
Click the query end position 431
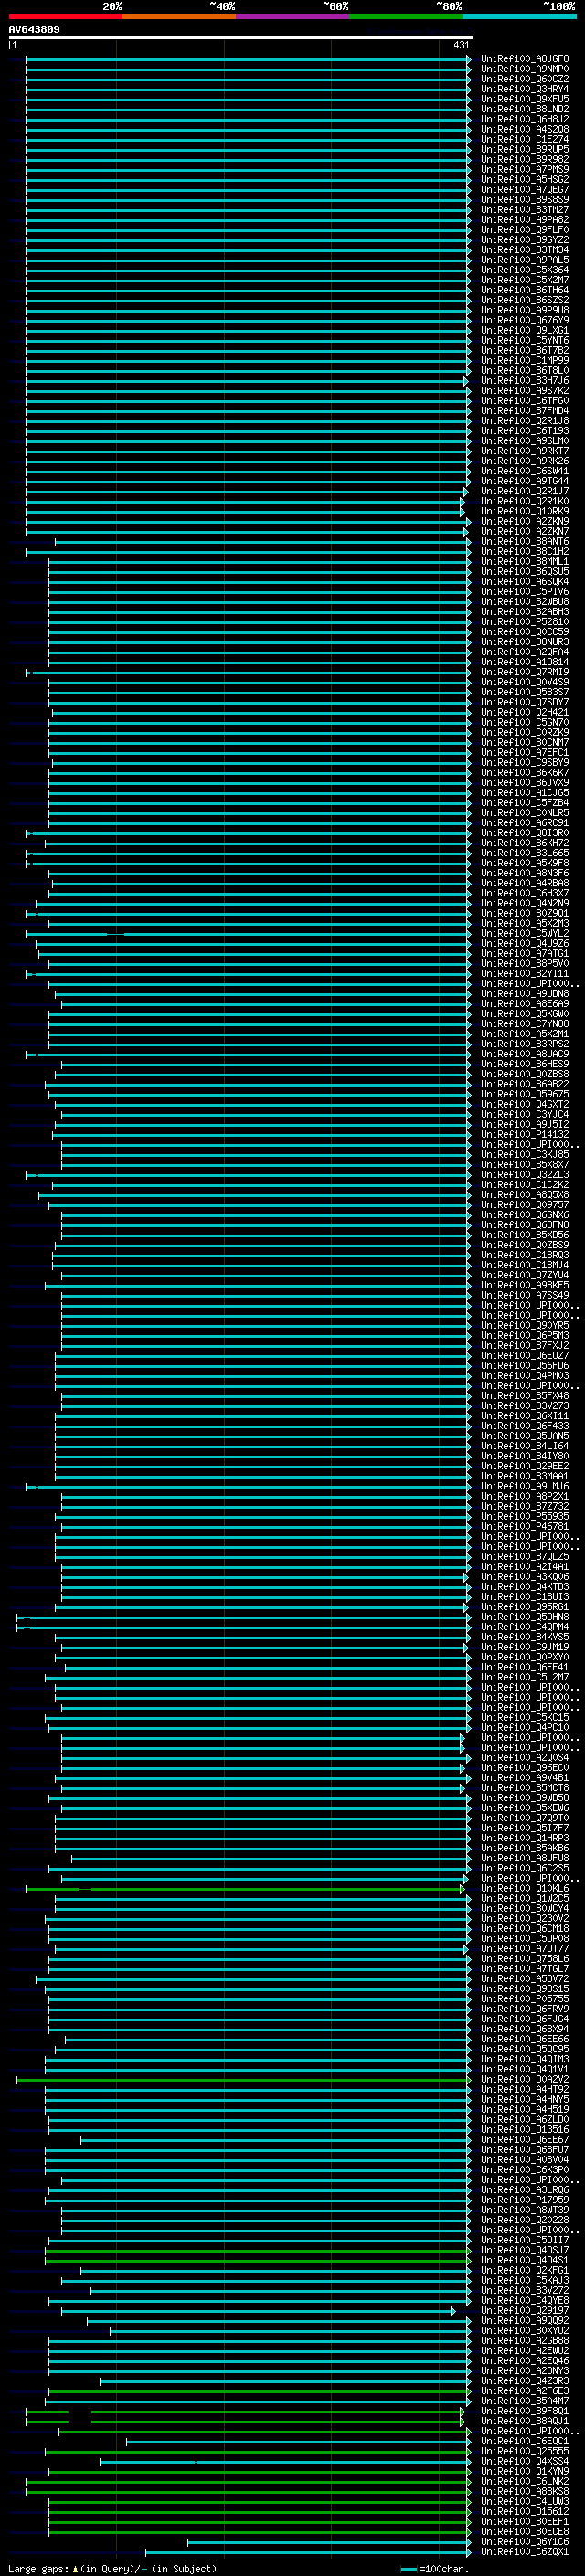(x=461, y=45)
